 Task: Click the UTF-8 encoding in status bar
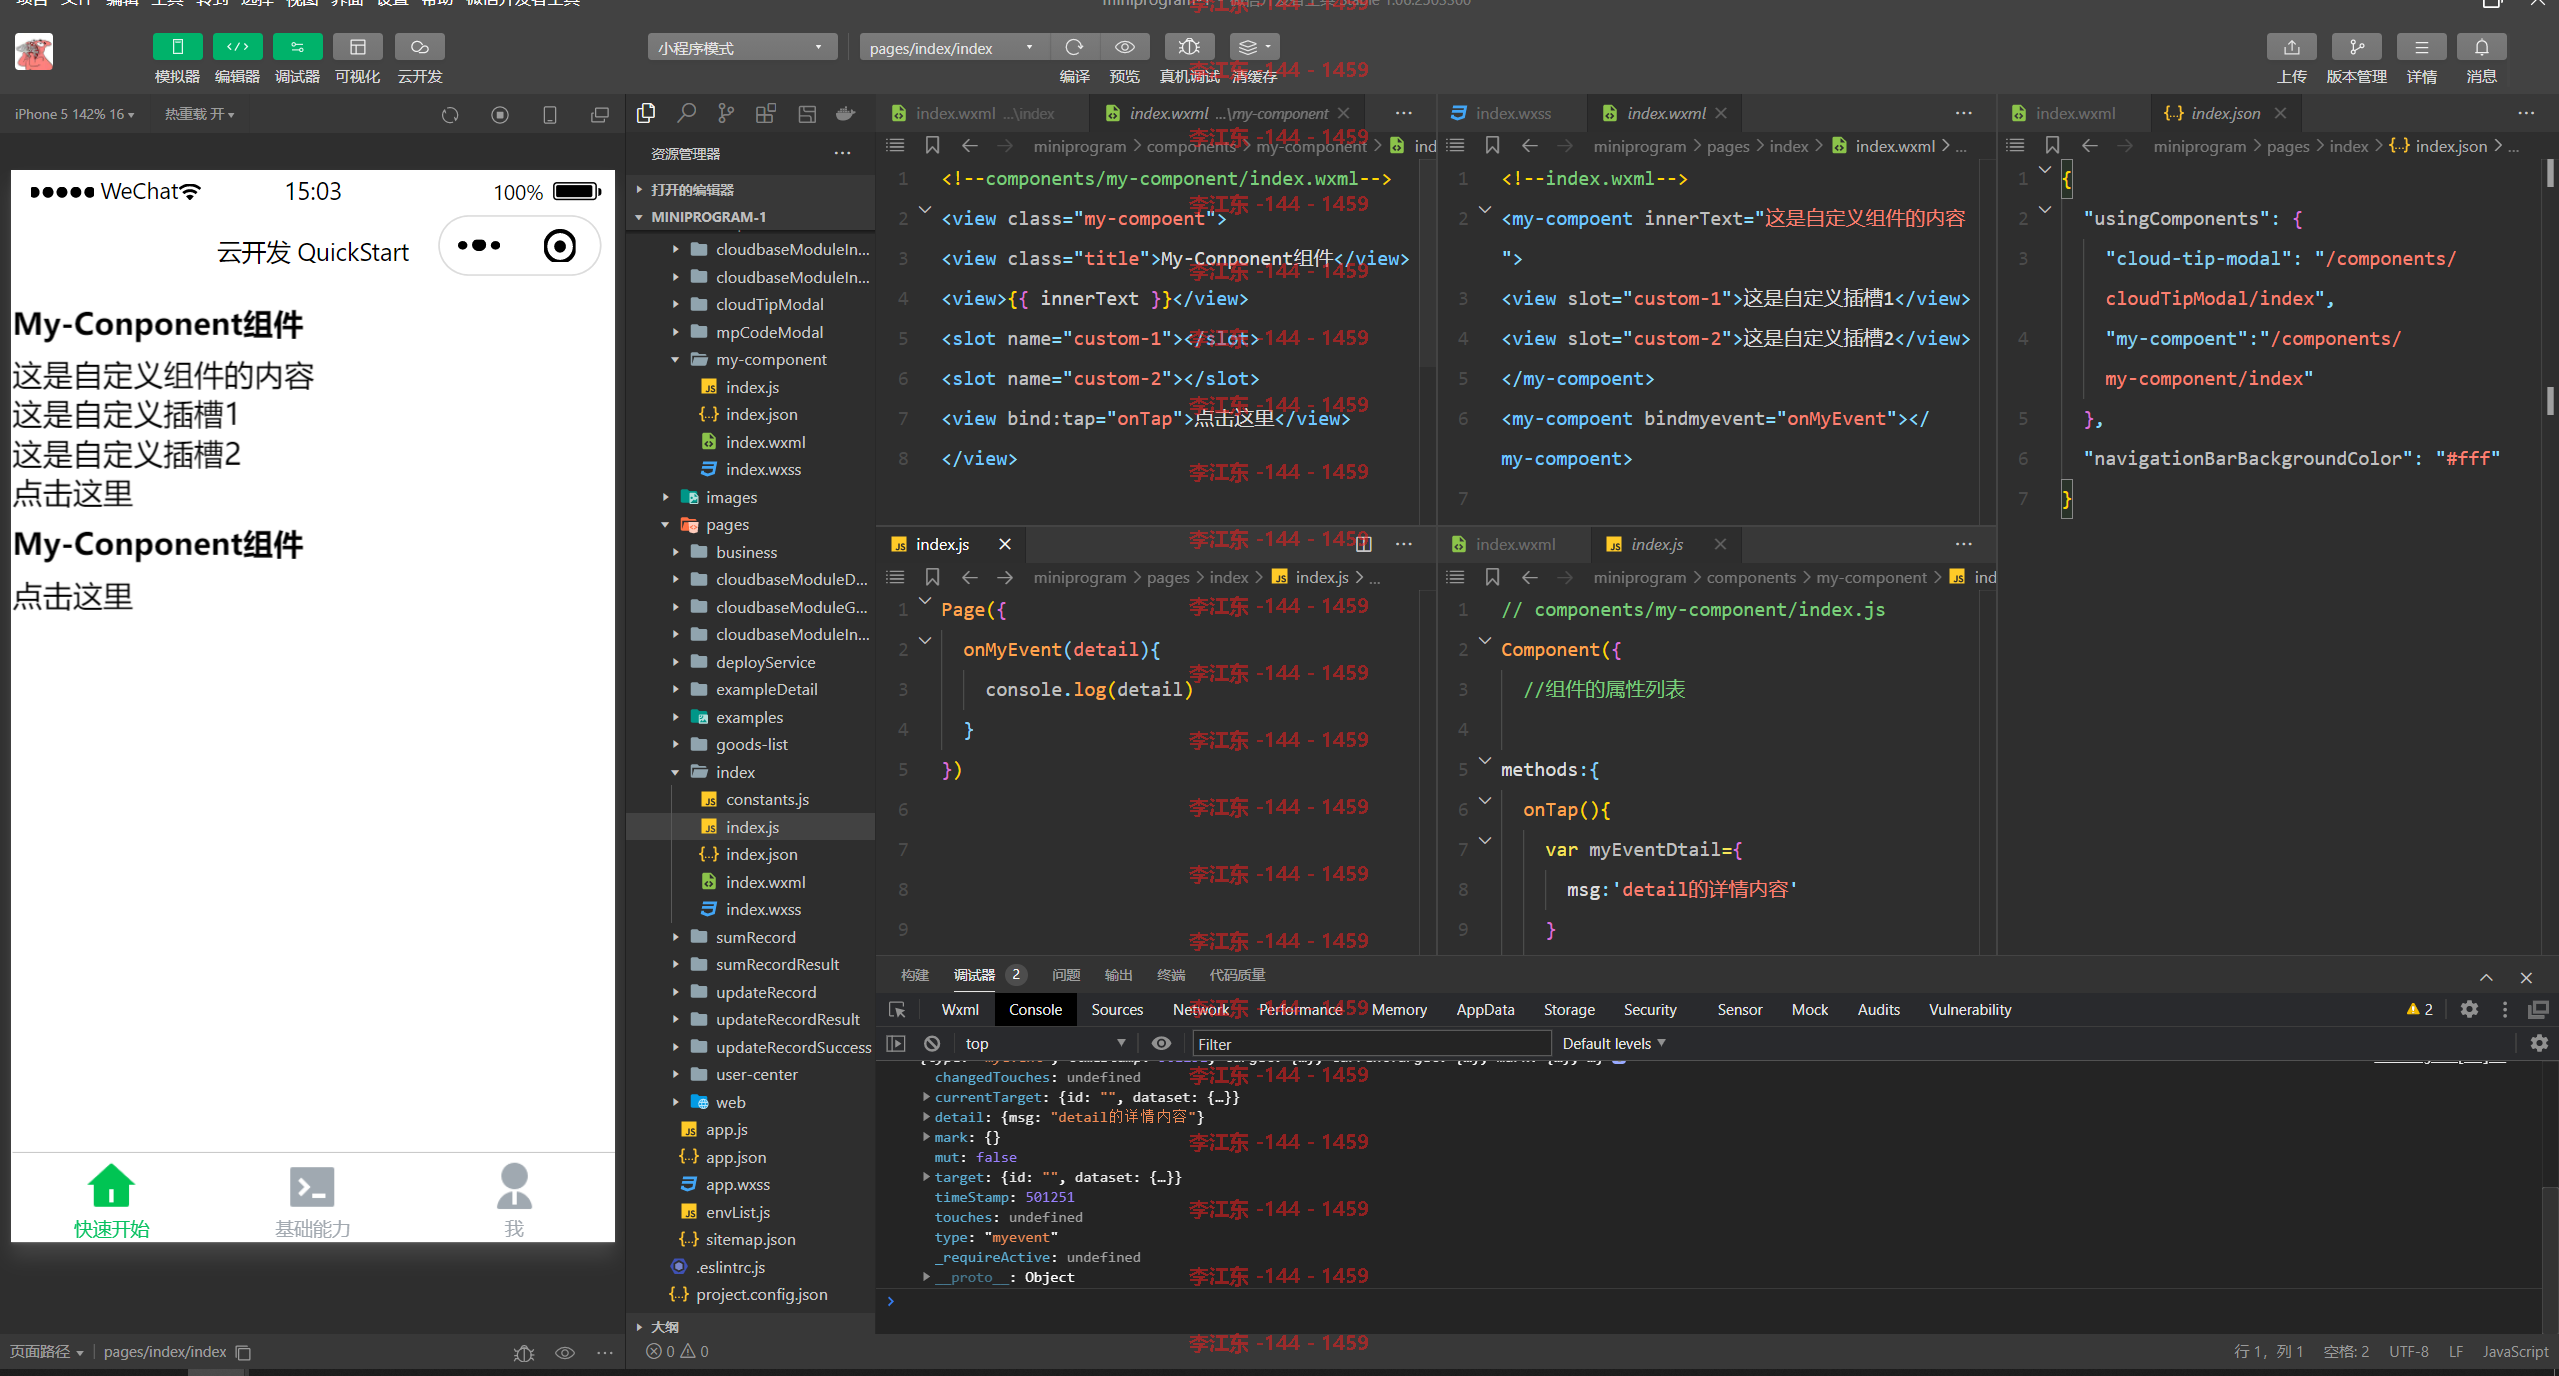click(x=2408, y=1352)
